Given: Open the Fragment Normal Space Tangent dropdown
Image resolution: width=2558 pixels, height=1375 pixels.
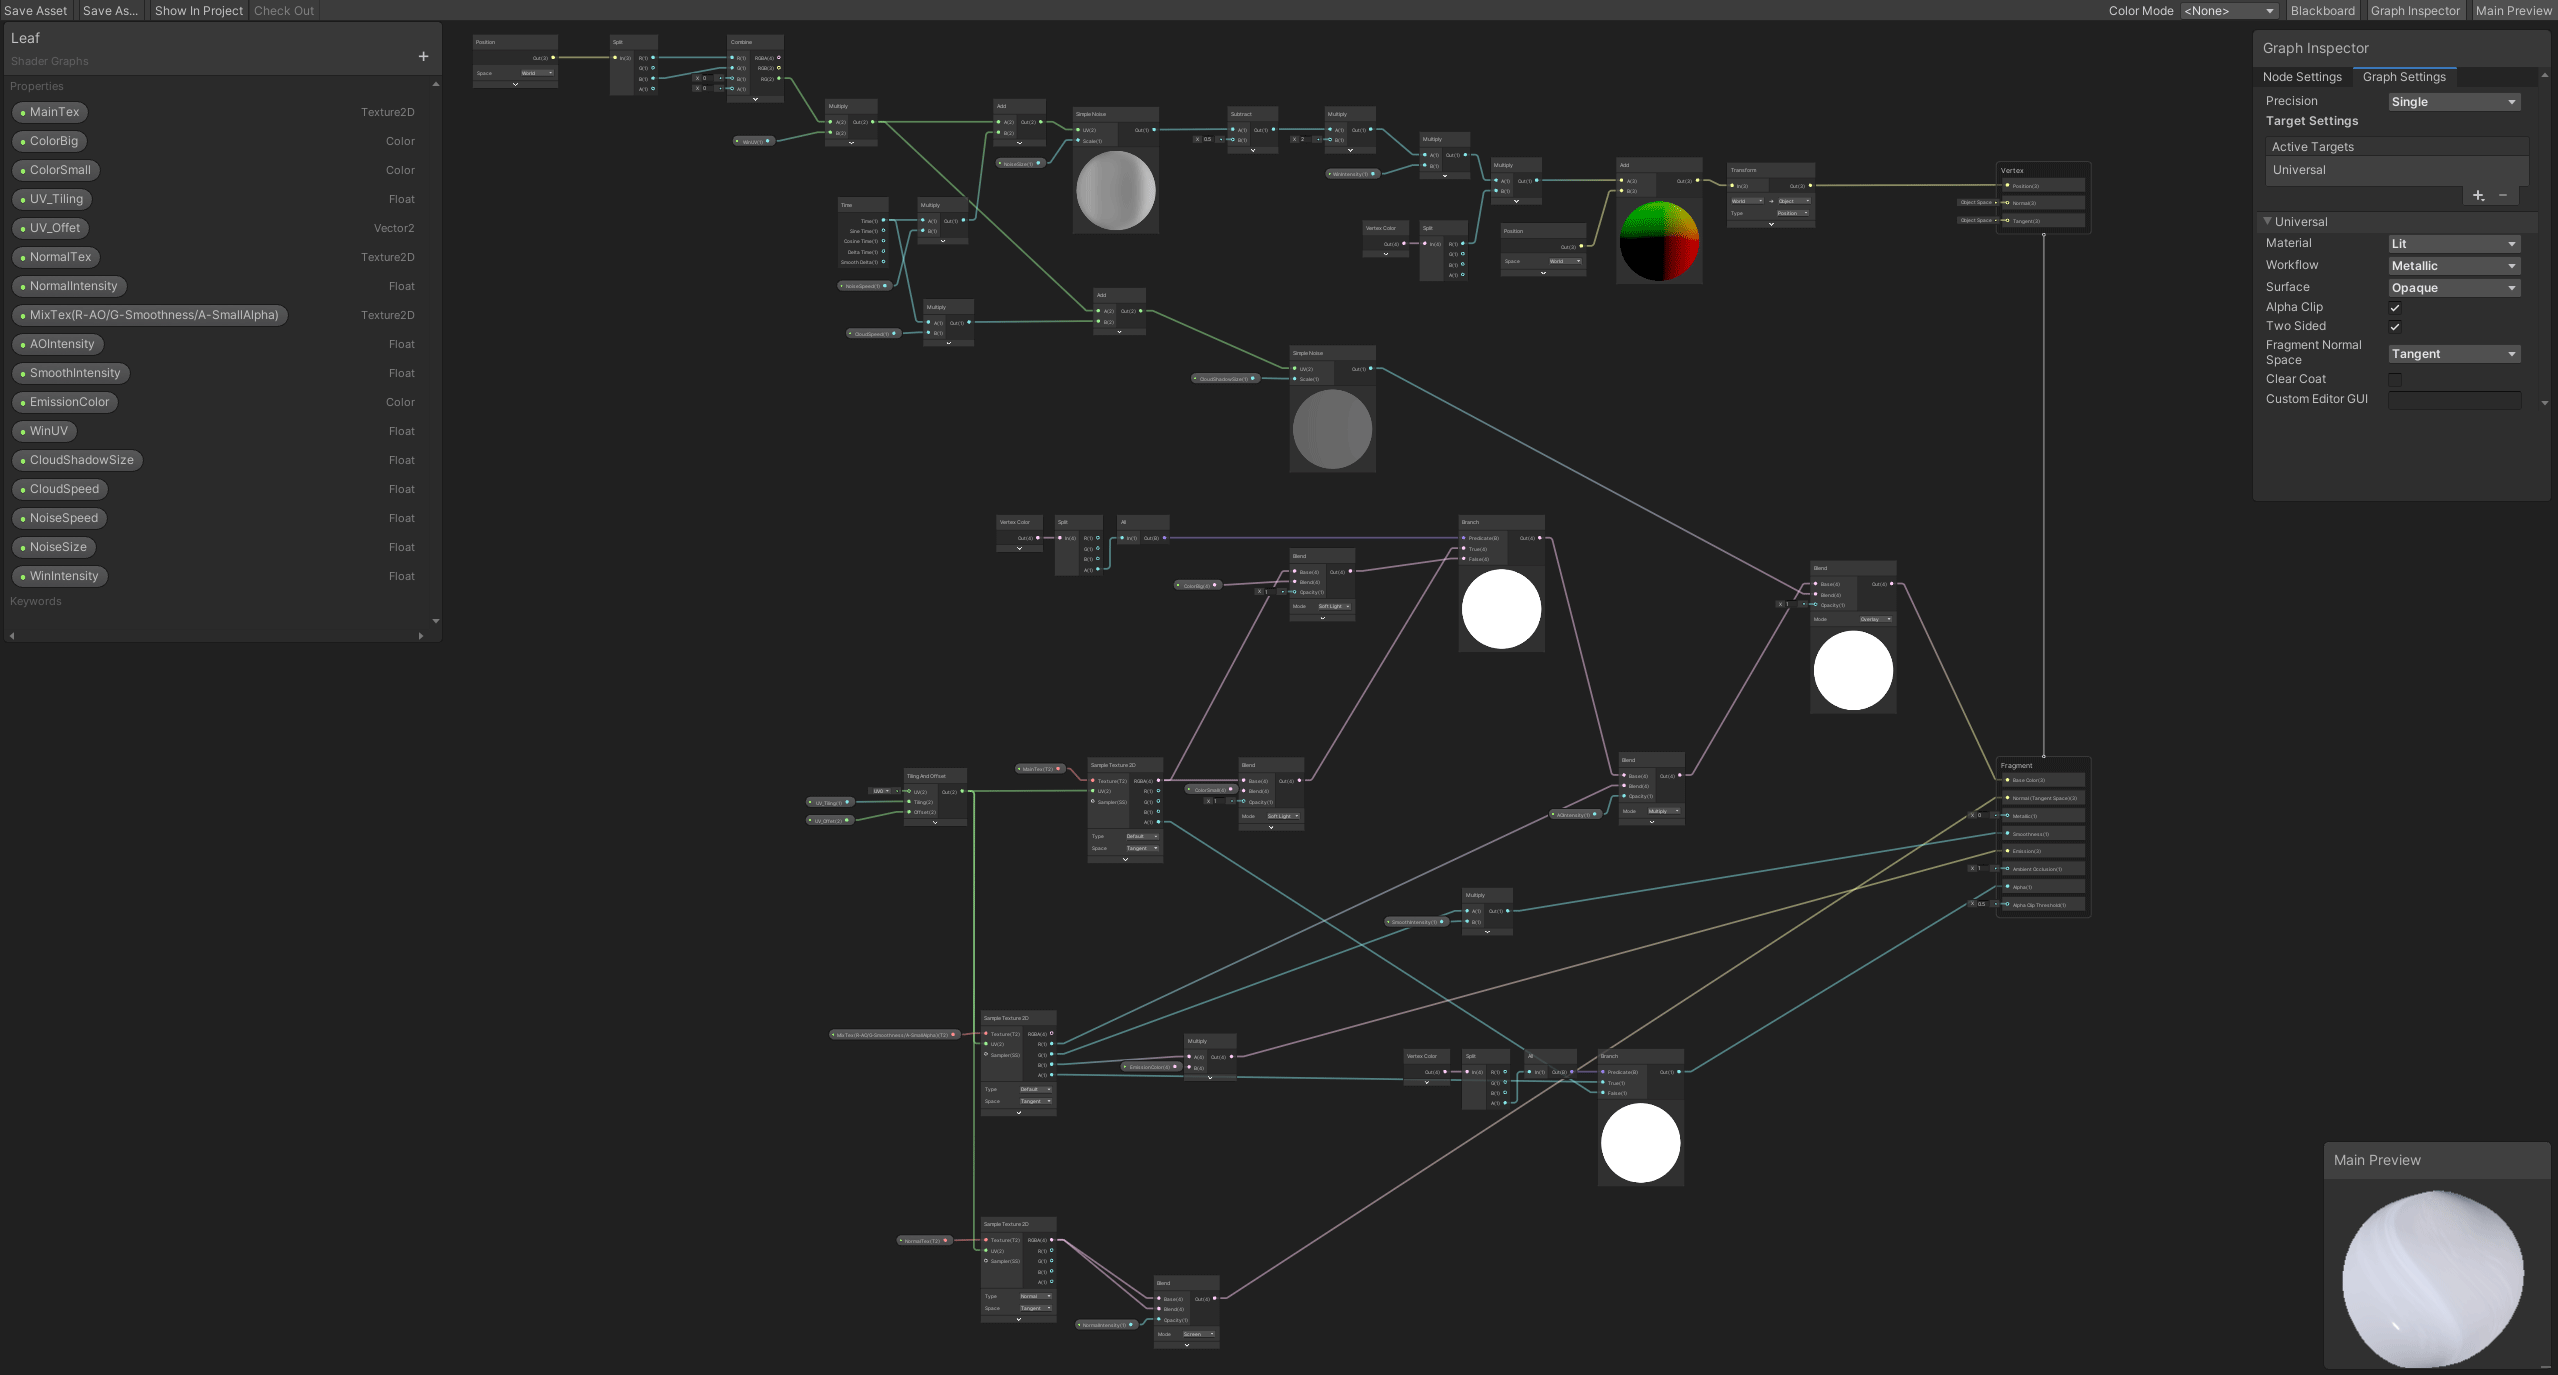Looking at the screenshot, I should (2454, 354).
